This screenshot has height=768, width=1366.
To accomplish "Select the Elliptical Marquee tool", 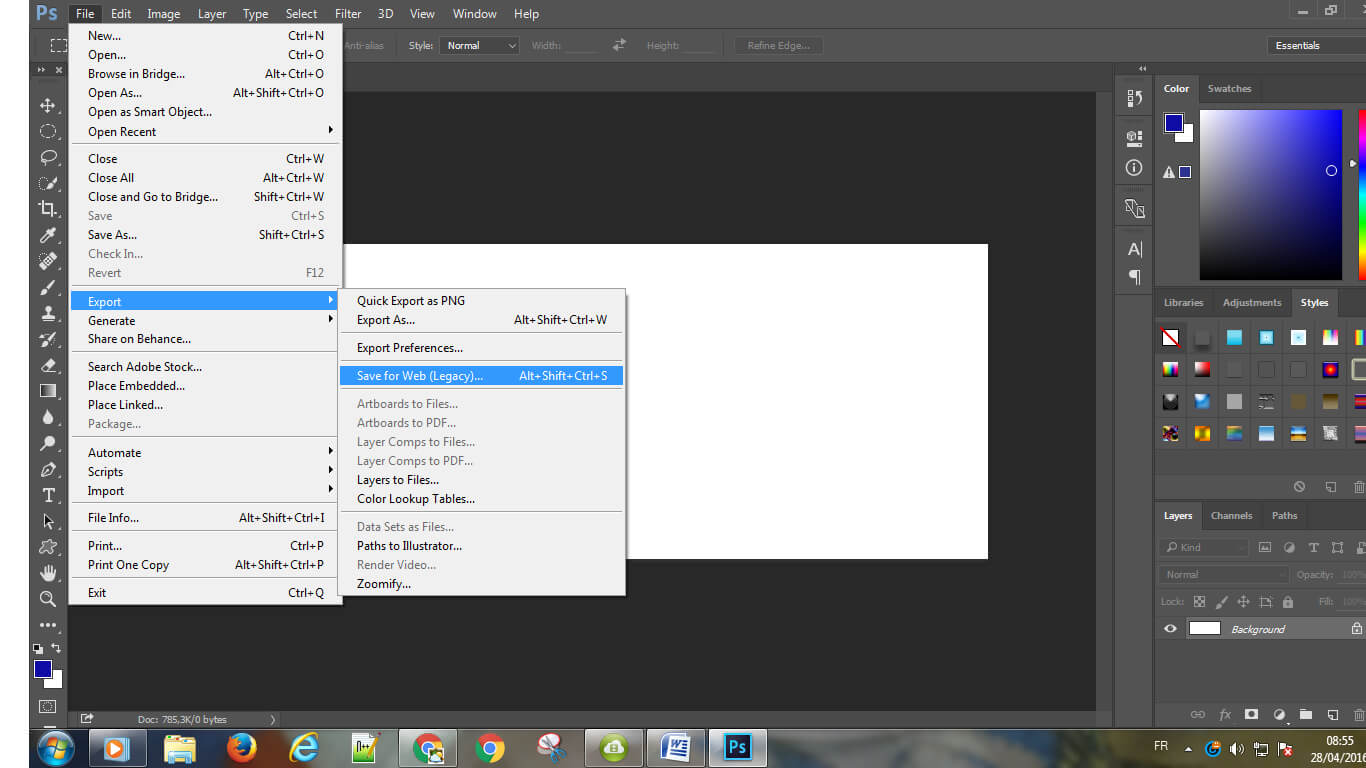I will point(47,131).
